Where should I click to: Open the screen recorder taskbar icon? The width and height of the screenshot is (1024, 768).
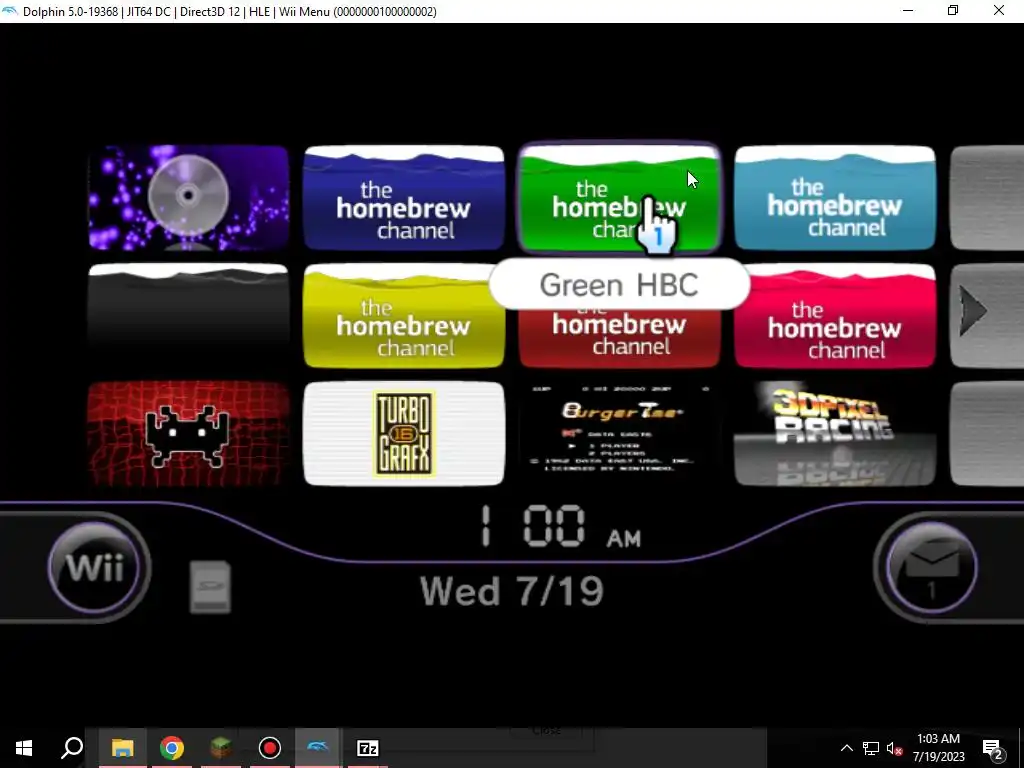click(x=270, y=748)
